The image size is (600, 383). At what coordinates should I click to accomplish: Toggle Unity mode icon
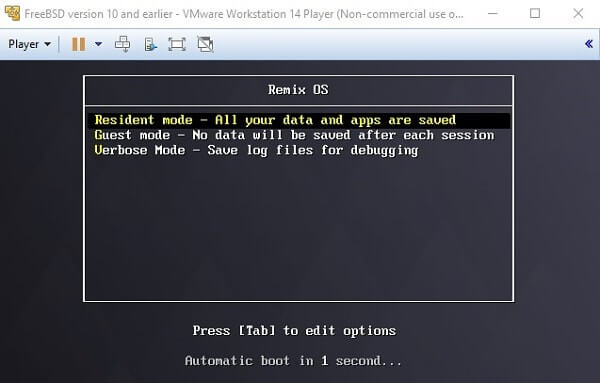205,44
